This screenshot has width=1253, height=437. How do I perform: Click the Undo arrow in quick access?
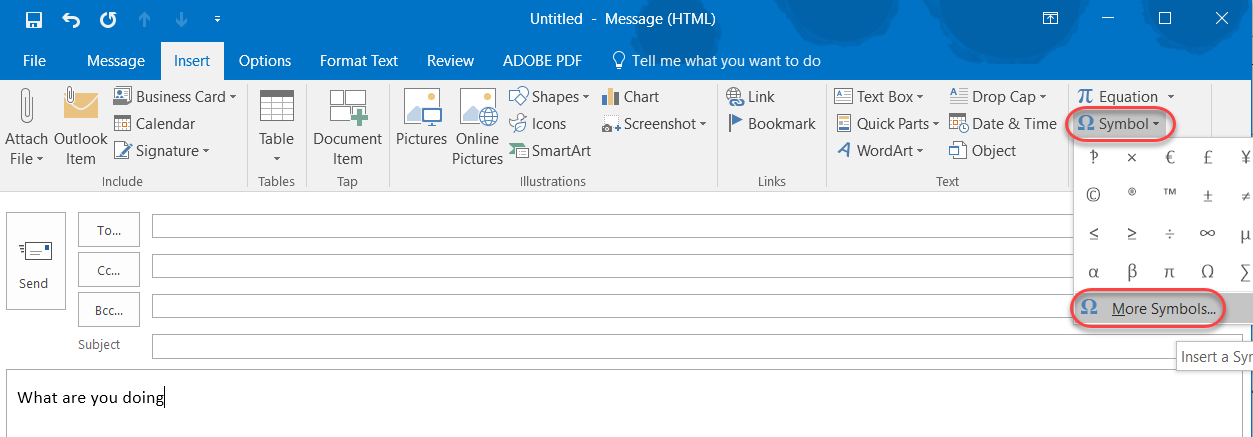click(x=71, y=19)
